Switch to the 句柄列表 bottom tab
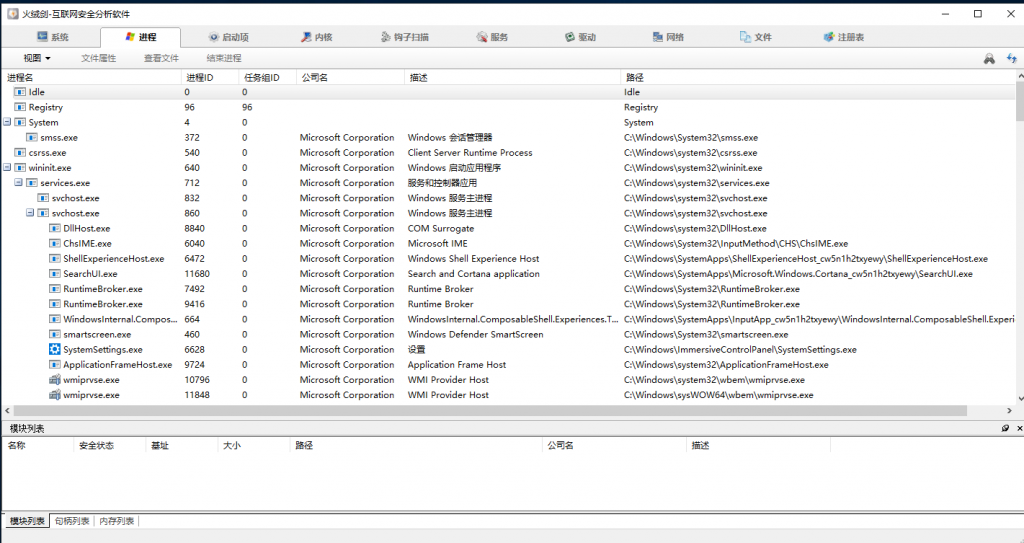Screen dimensions: 1024x543 point(72,521)
